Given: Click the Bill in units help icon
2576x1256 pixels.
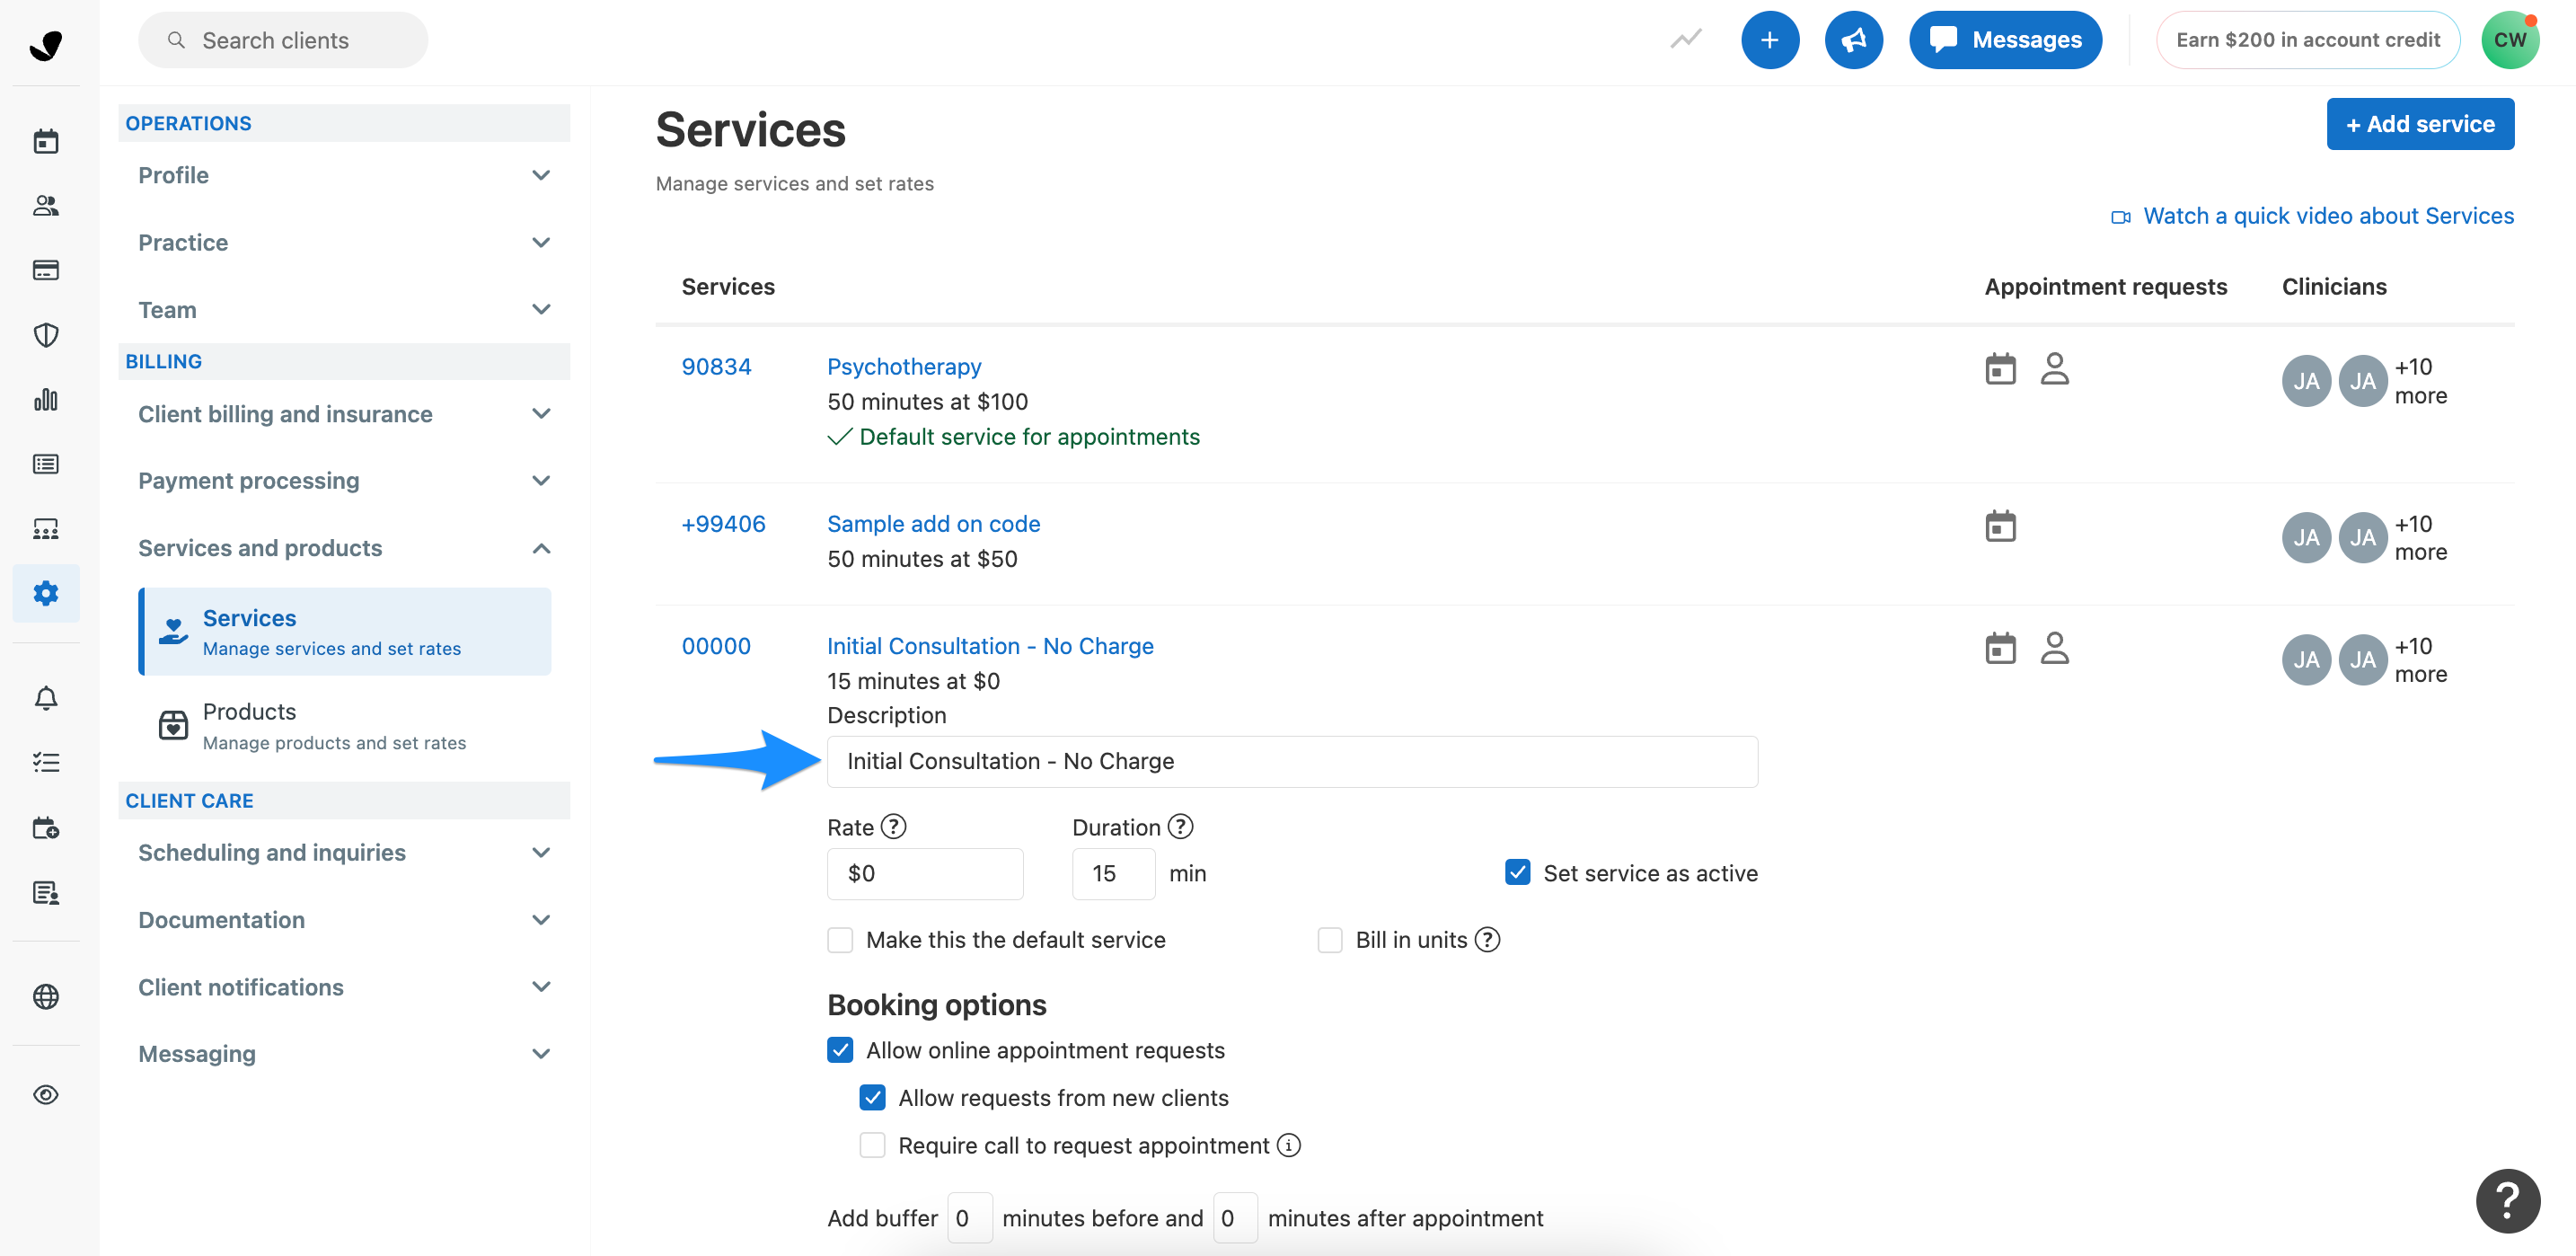Looking at the screenshot, I should coord(1487,940).
